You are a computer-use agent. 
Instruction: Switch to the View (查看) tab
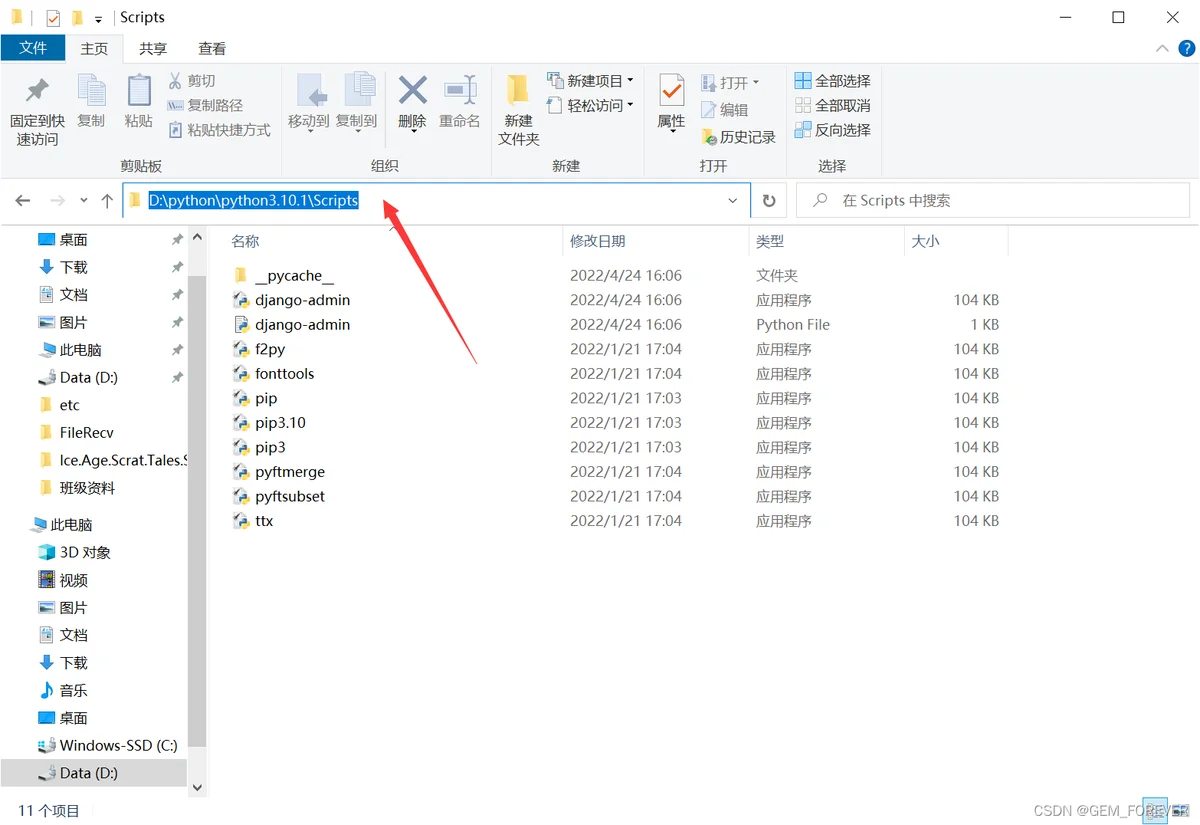coord(212,48)
